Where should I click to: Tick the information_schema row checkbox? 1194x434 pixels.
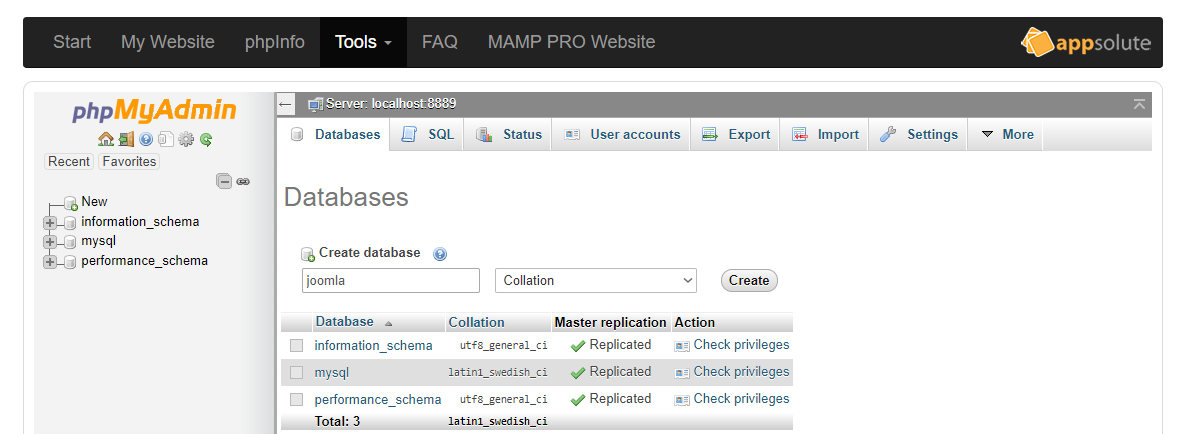click(296, 346)
